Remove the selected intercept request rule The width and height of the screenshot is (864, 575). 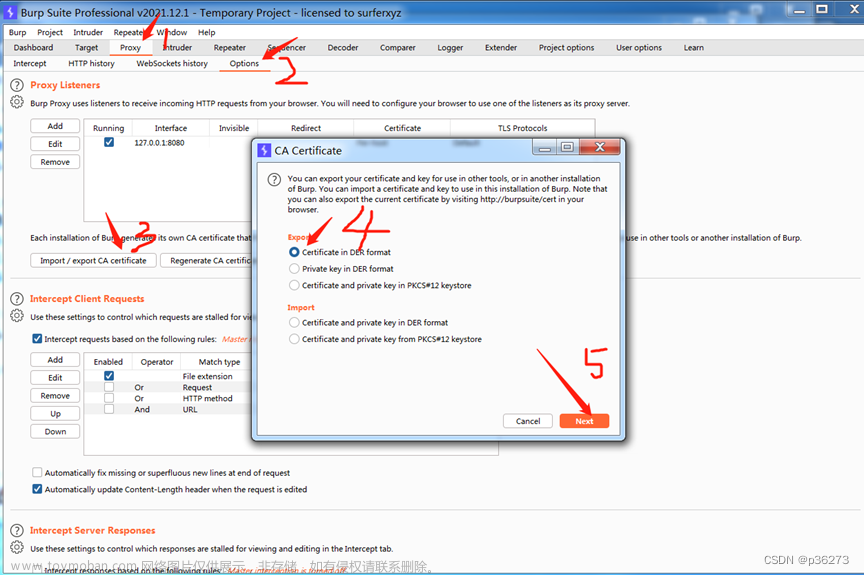[55, 395]
